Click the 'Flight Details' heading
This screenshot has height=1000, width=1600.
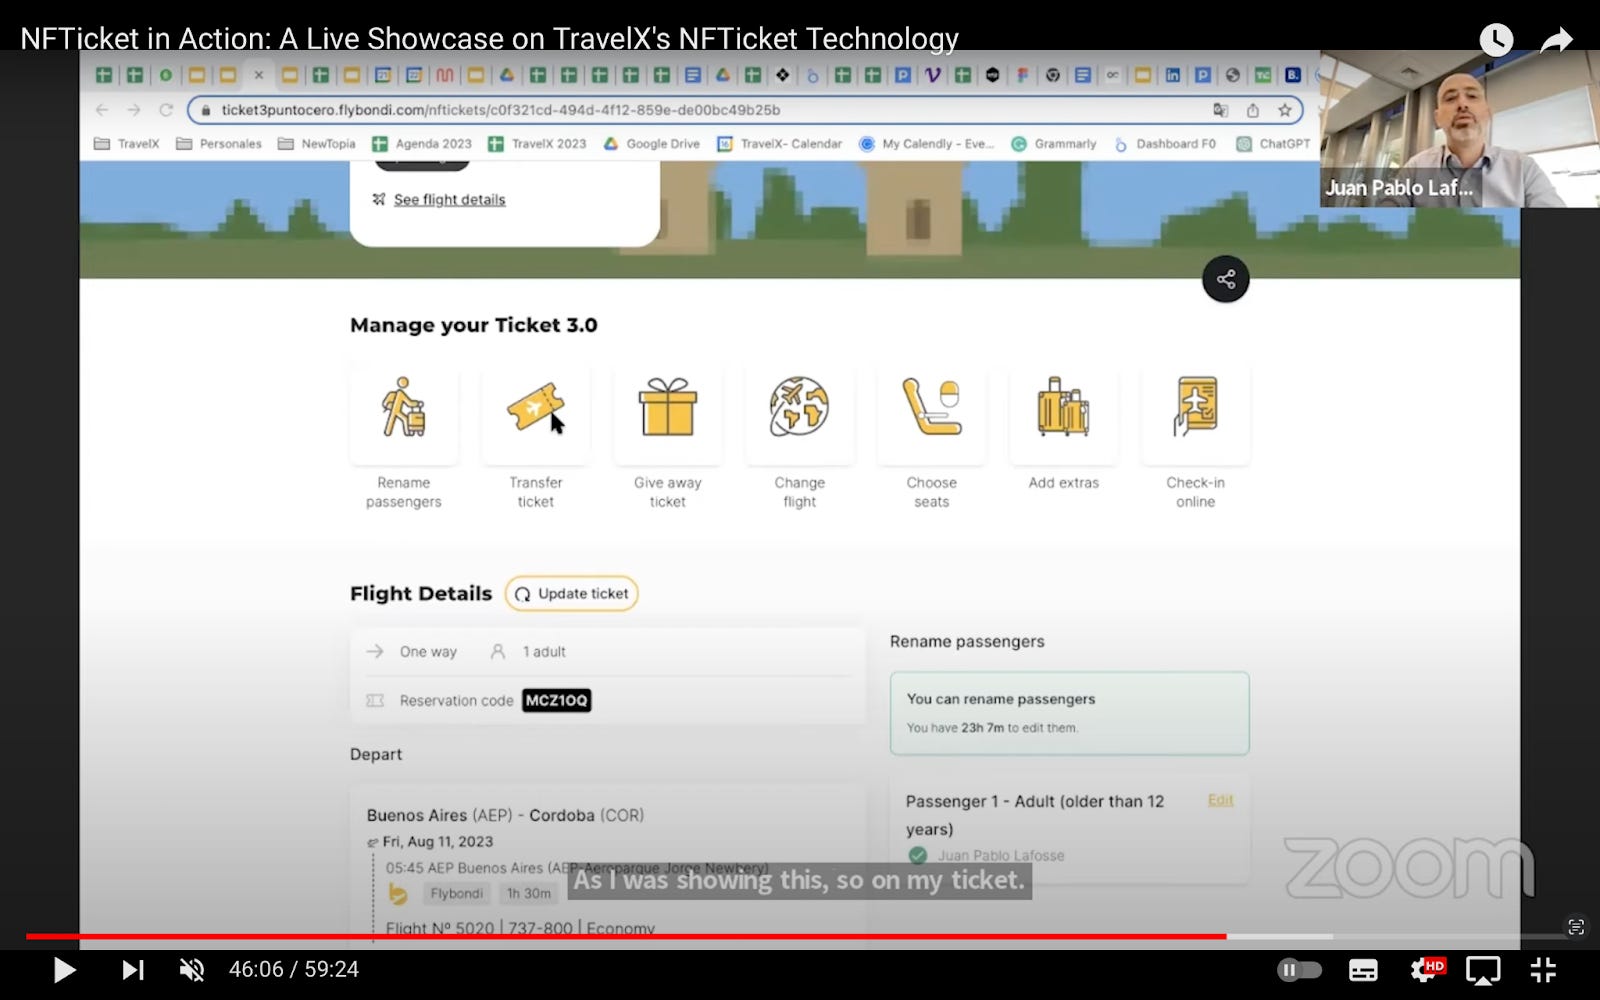(421, 594)
